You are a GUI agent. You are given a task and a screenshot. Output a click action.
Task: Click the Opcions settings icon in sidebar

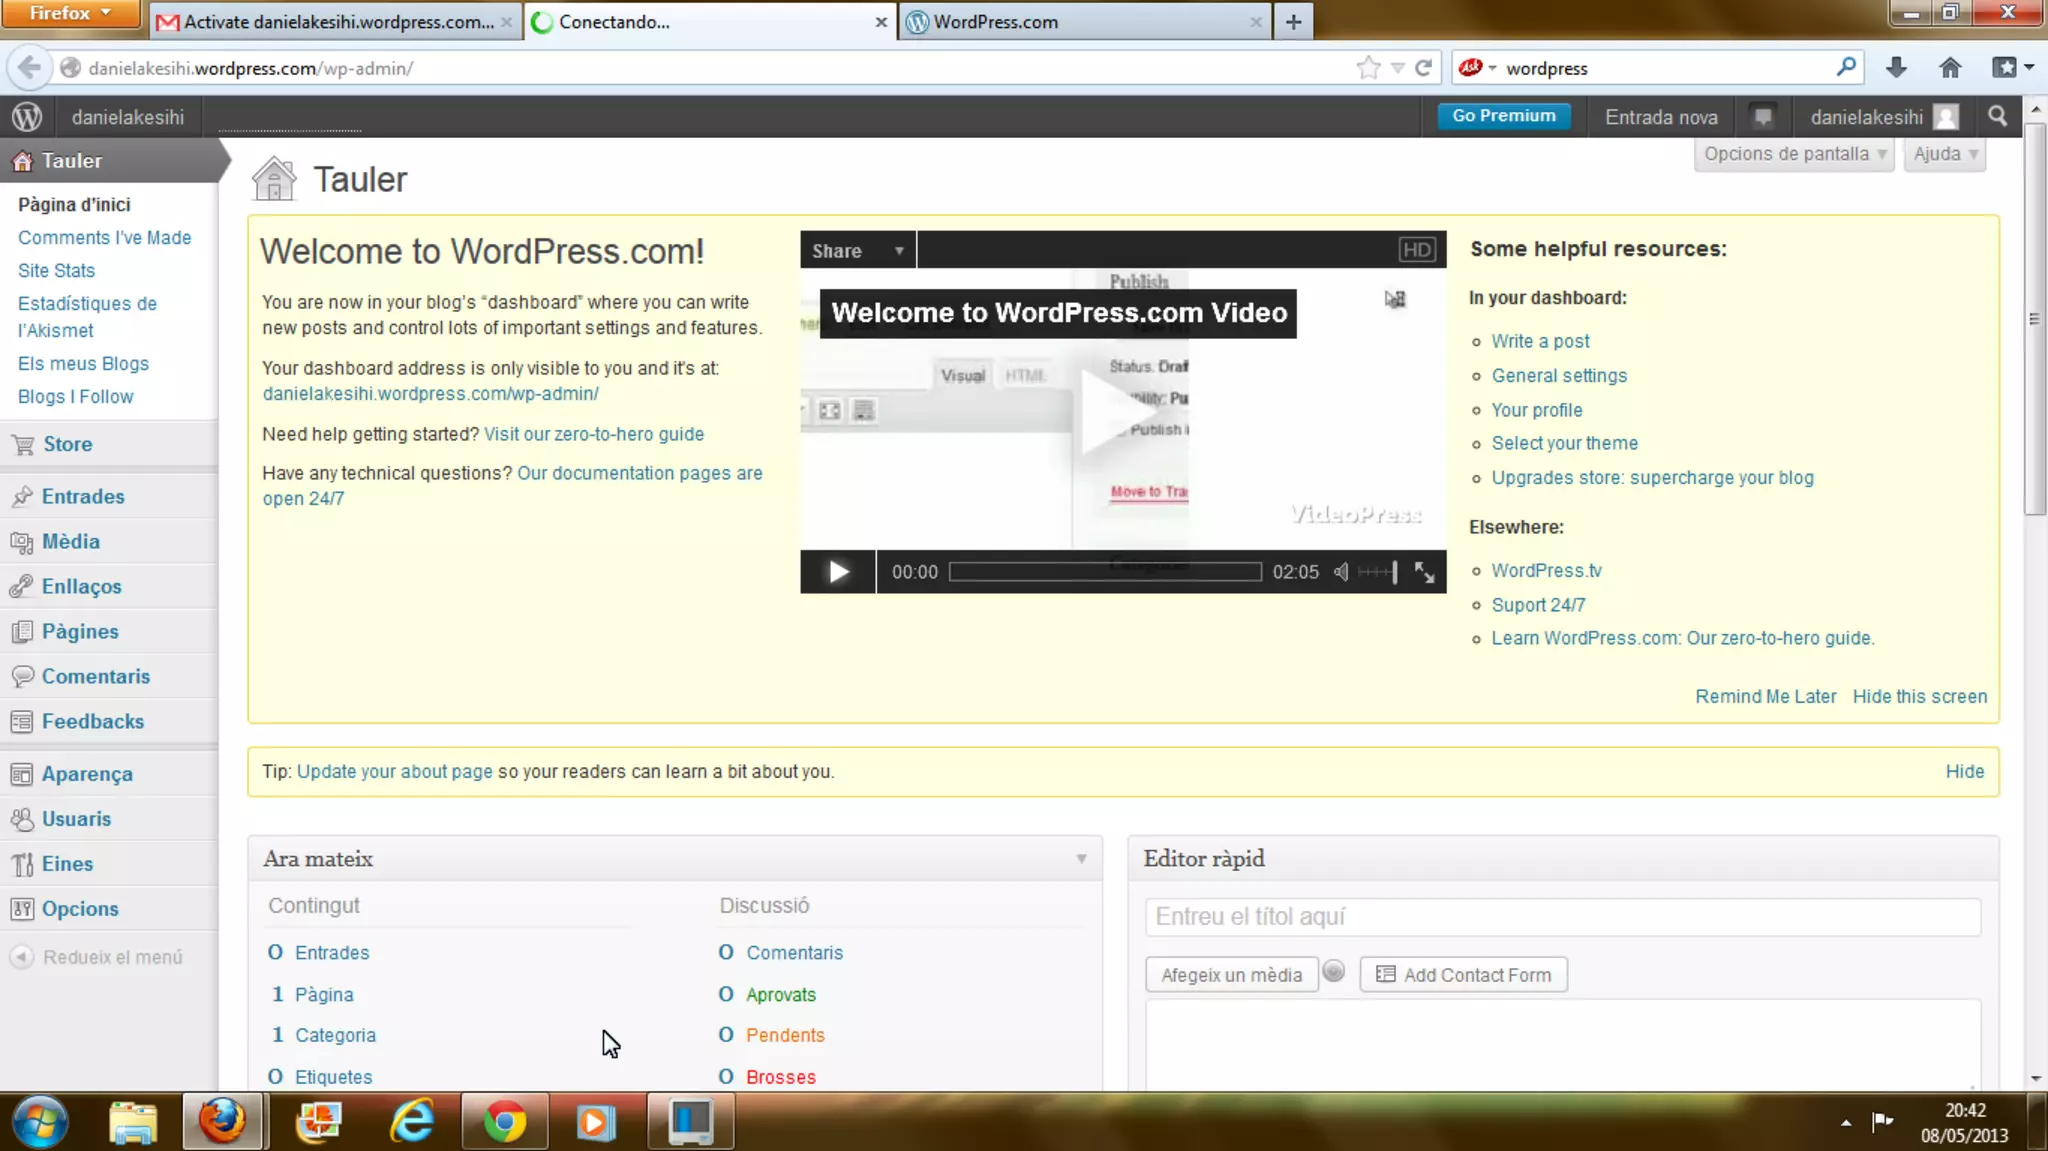tap(22, 909)
